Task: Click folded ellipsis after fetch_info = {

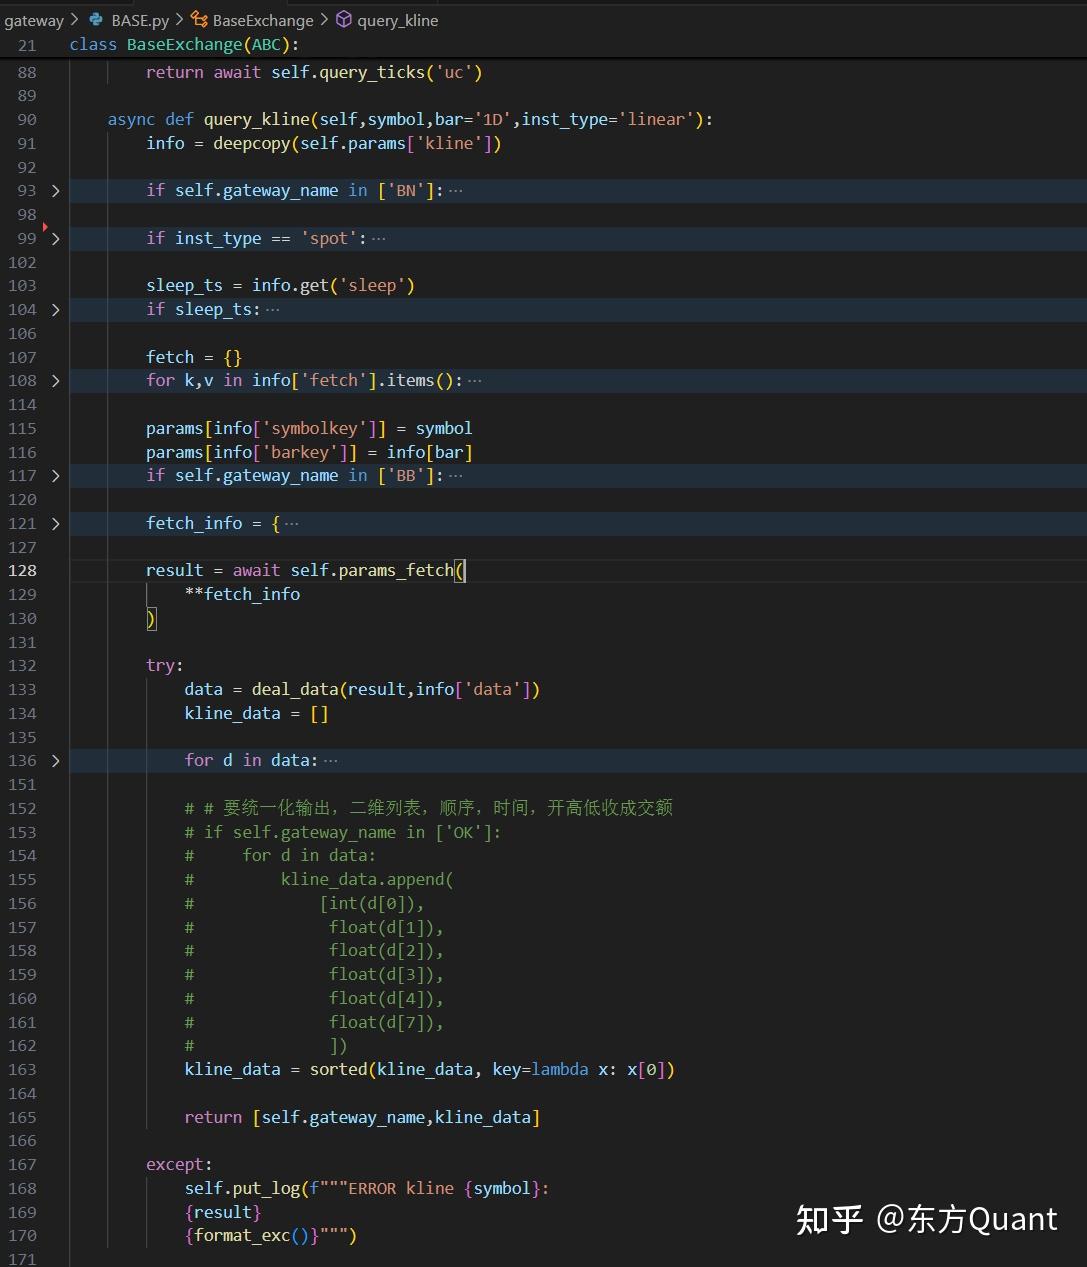Action: (x=291, y=524)
